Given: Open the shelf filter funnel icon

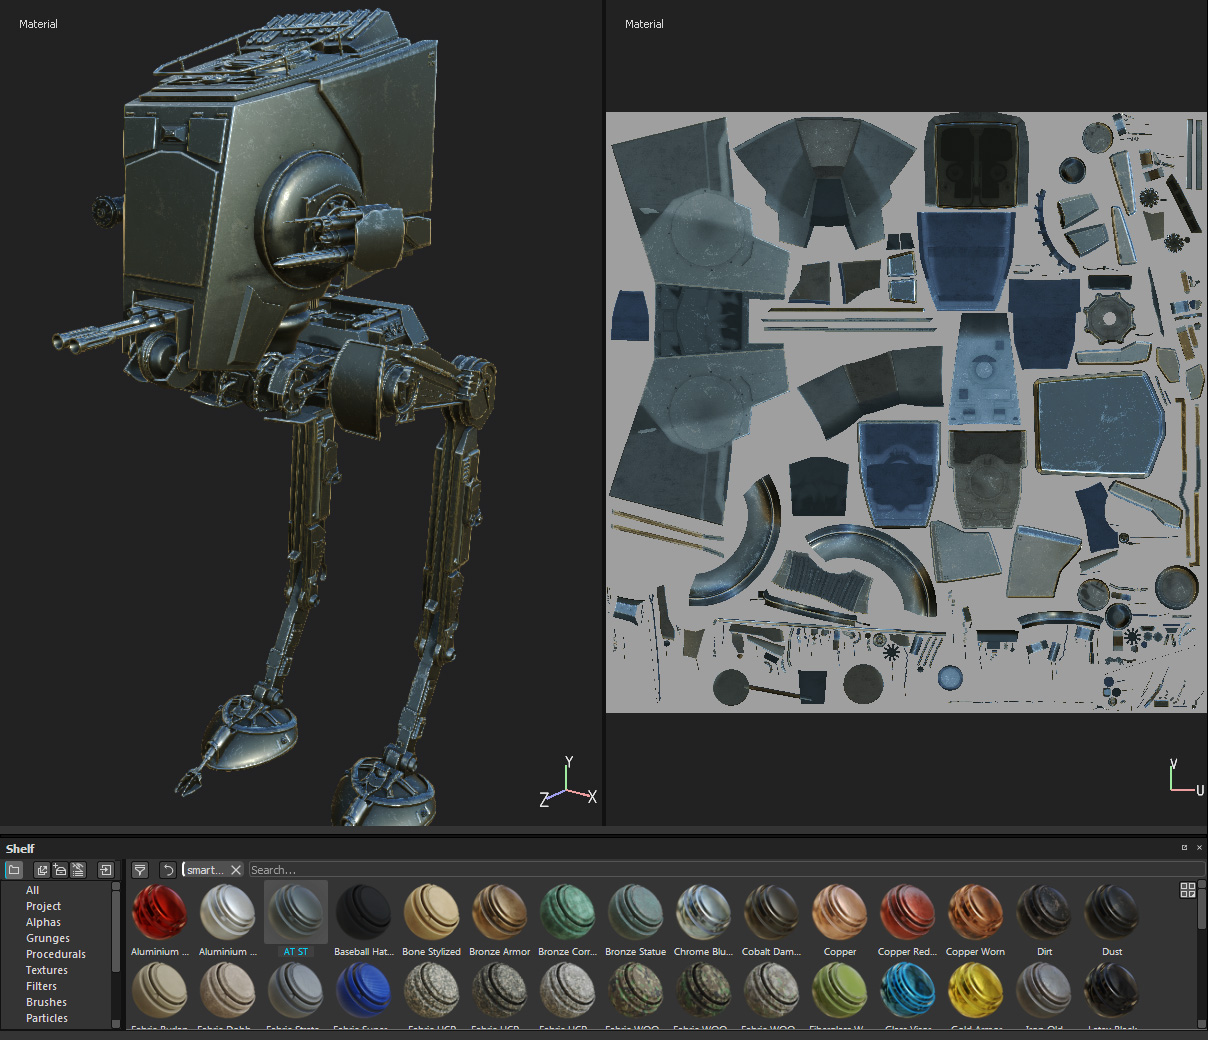Looking at the screenshot, I should pyautogui.click(x=140, y=870).
